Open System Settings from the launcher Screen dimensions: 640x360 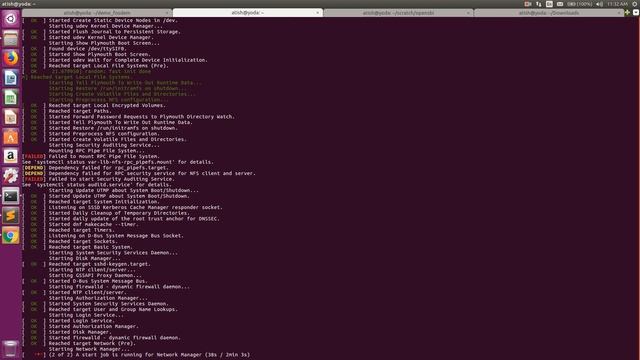pyautogui.click(x=11, y=176)
